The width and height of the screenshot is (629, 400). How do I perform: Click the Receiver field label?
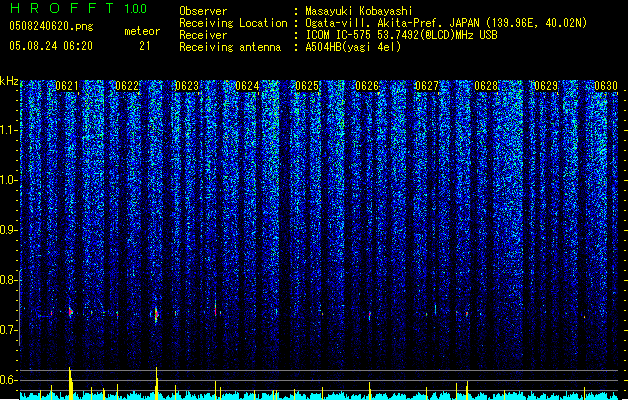[203, 35]
